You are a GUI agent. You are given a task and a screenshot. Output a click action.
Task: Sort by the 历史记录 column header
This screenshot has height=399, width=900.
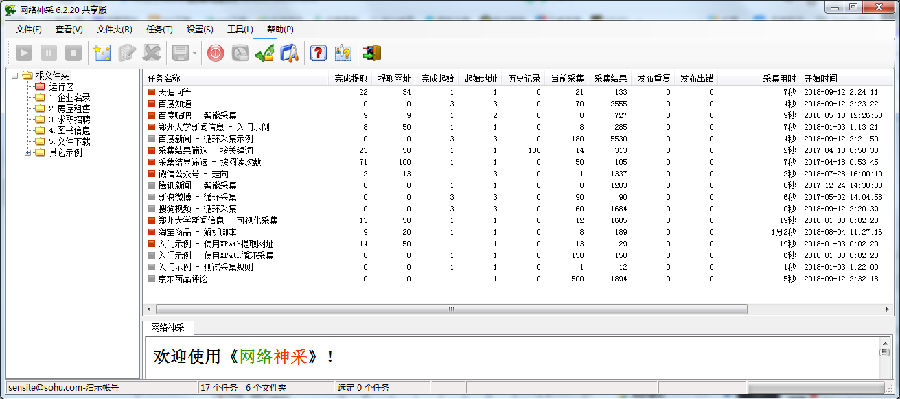tap(523, 78)
